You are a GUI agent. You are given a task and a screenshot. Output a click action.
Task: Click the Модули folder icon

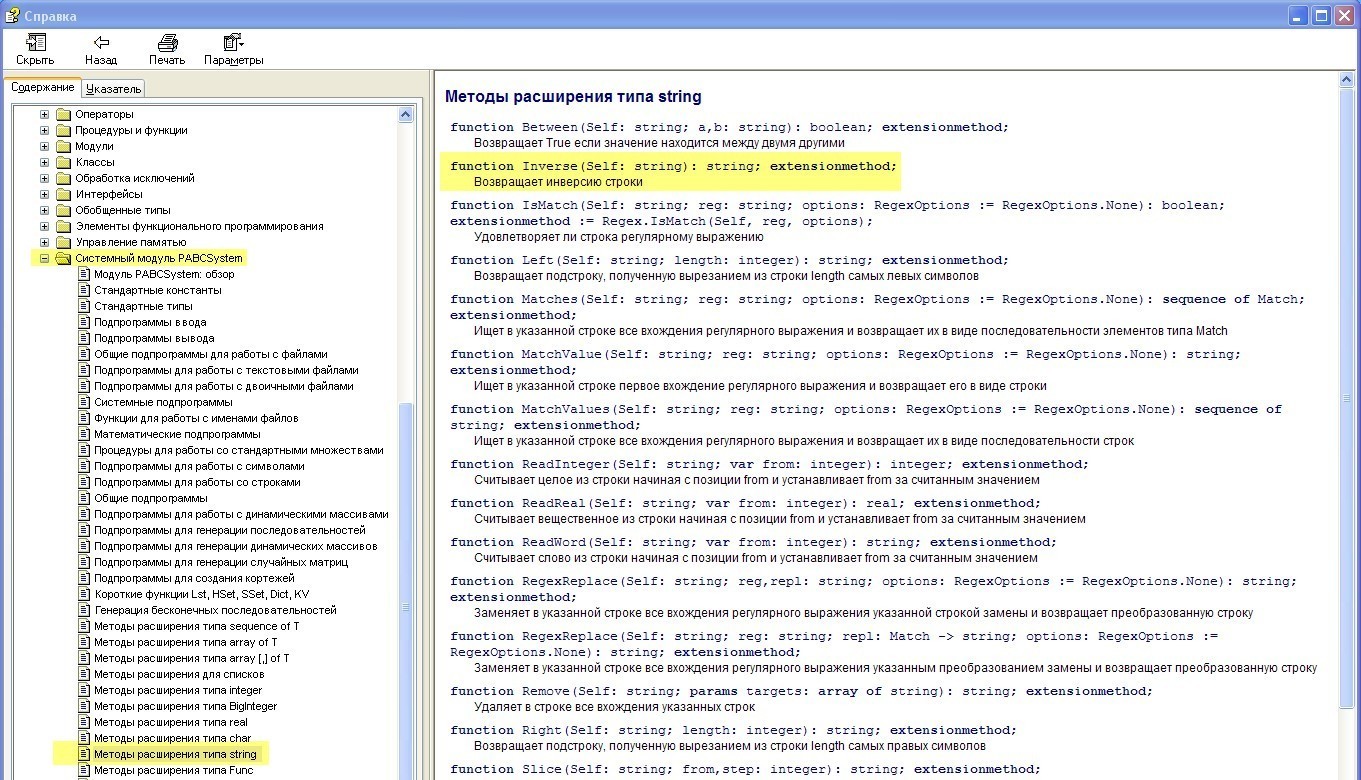point(63,146)
